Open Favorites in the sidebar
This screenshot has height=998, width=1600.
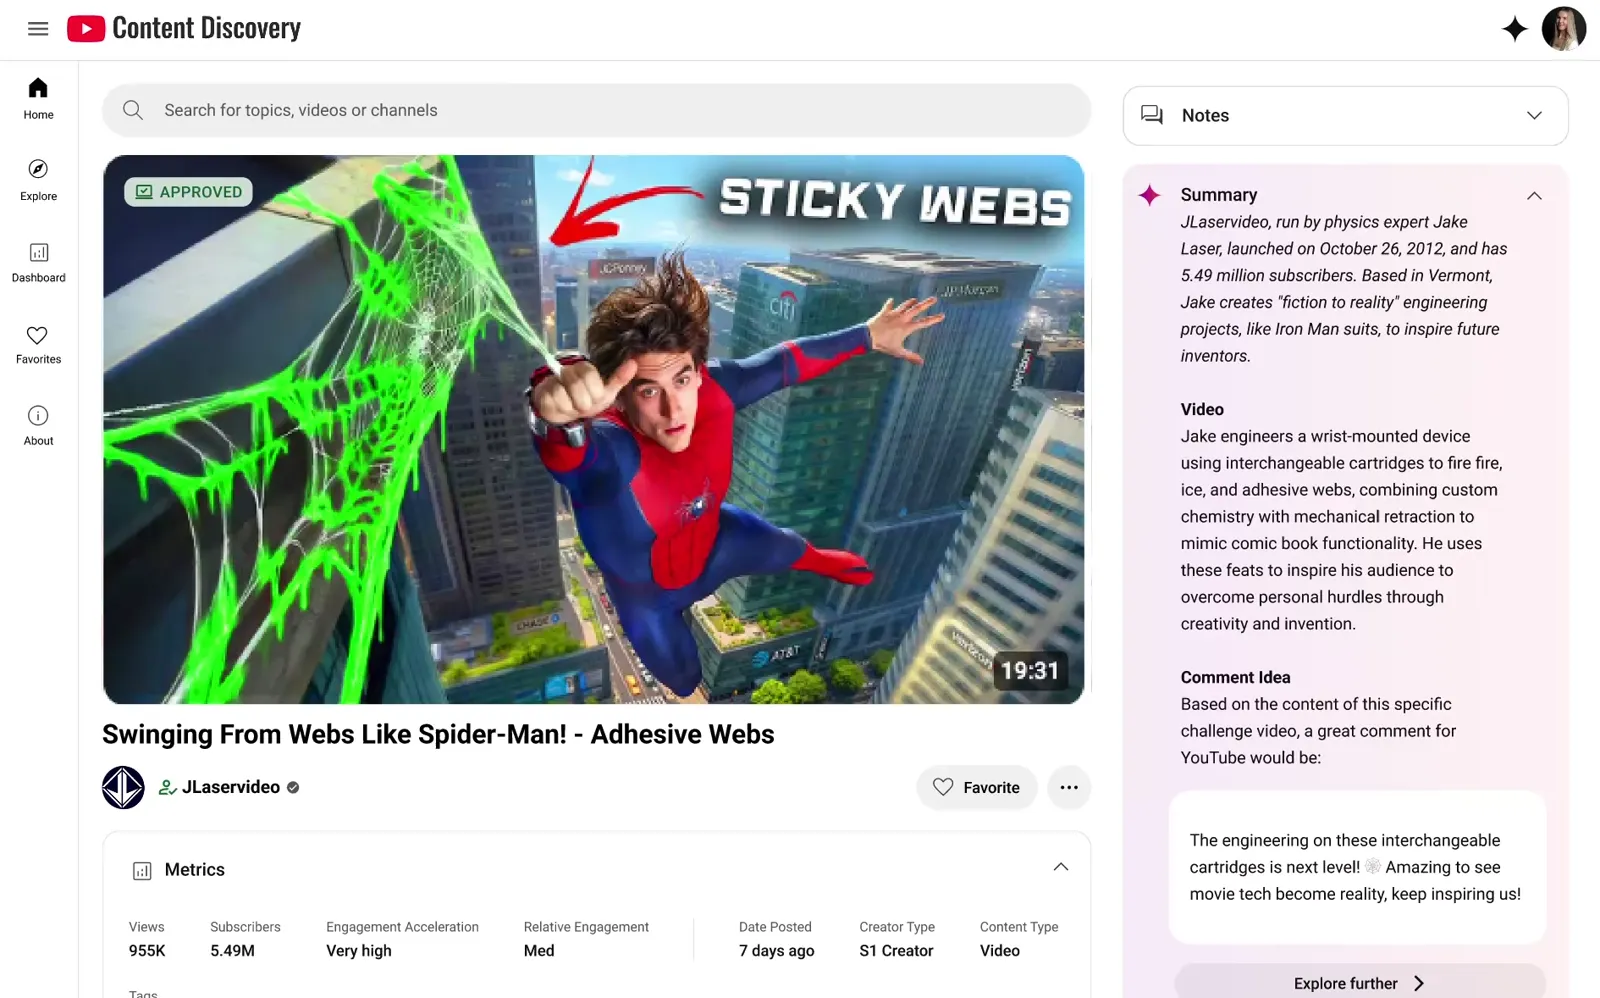pos(38,344)
